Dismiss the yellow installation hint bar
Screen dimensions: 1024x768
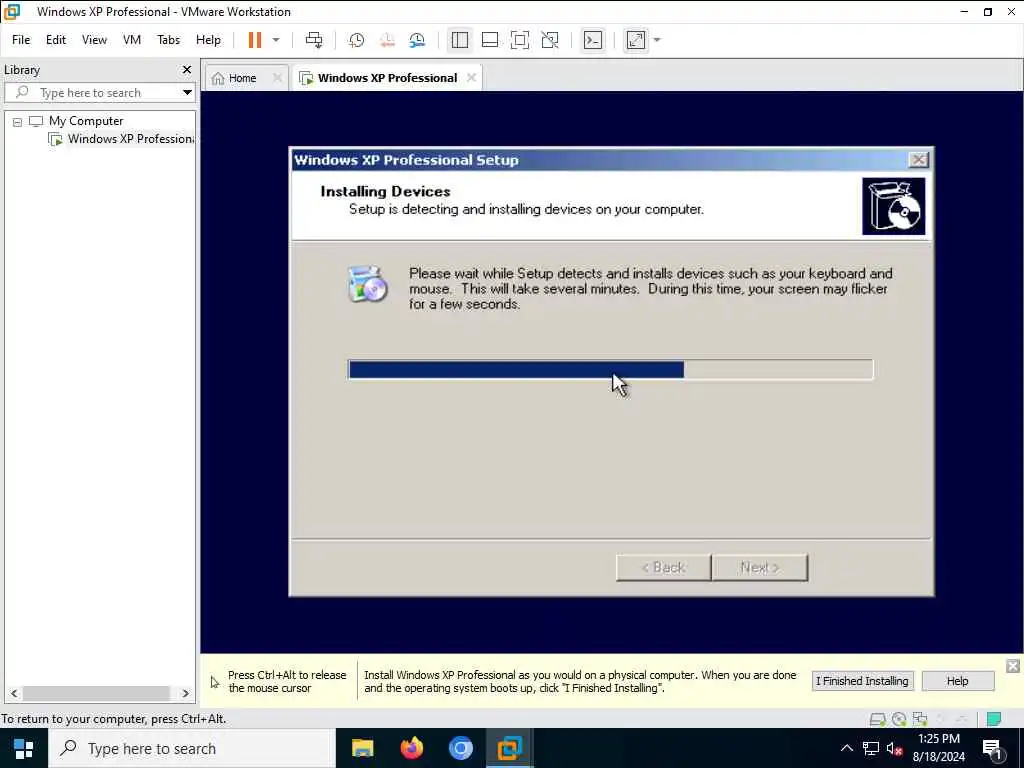point(1013,666)
